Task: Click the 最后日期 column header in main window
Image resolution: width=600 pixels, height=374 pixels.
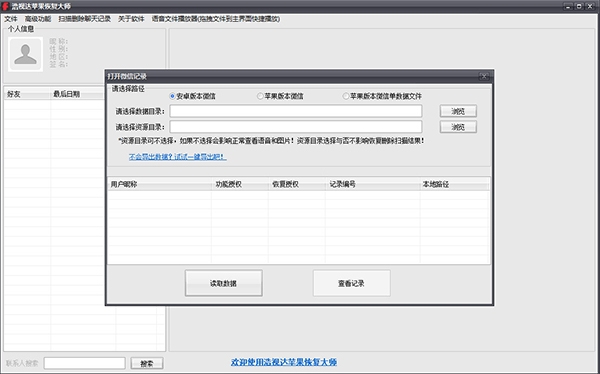Action: [x=77, y=94]
